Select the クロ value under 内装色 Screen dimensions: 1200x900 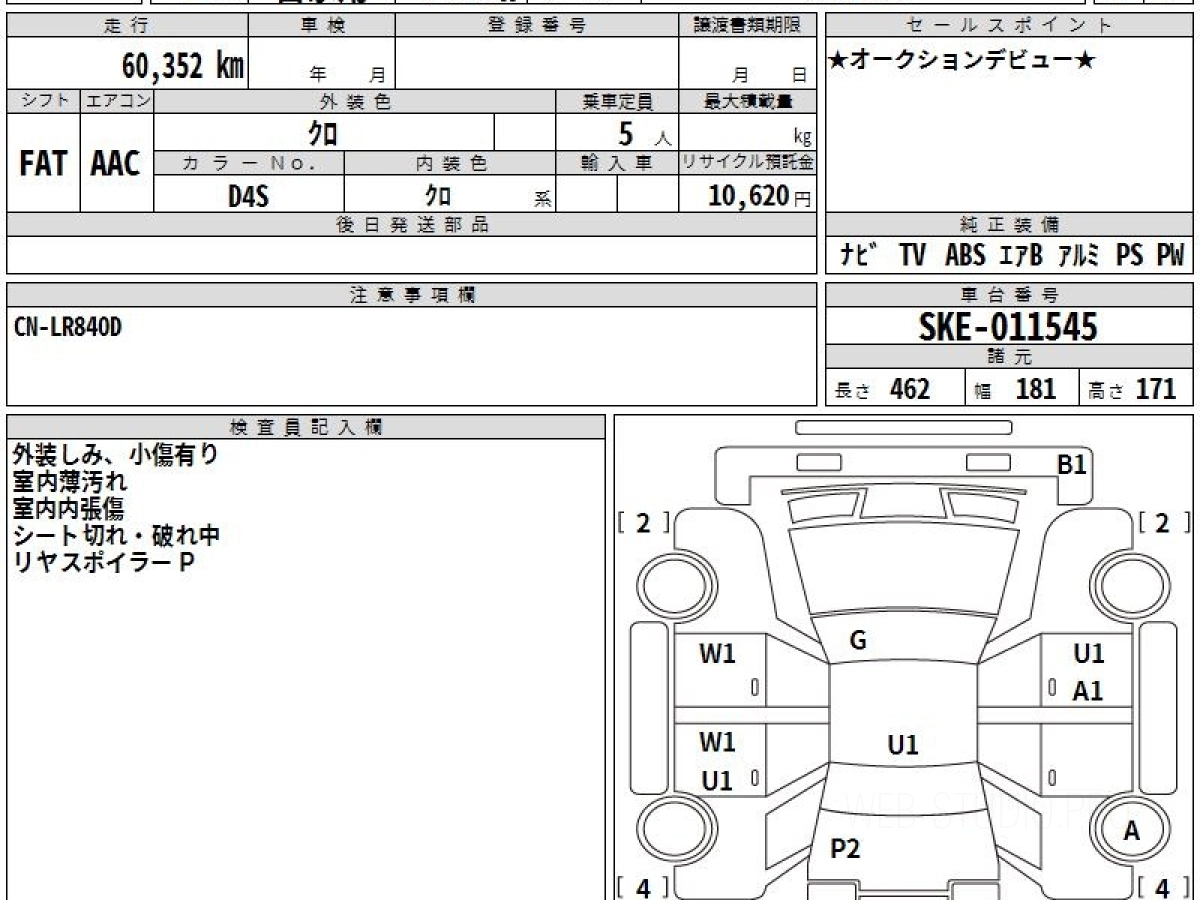coord(437,195)
